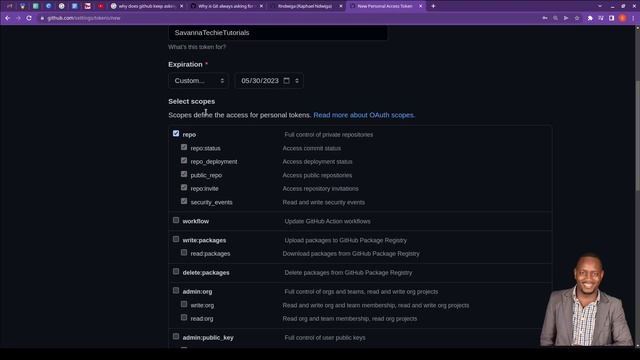Edit the SavannaTechieTutorials note field
This screenshot has height=360, width=640.
pos(278,33)
